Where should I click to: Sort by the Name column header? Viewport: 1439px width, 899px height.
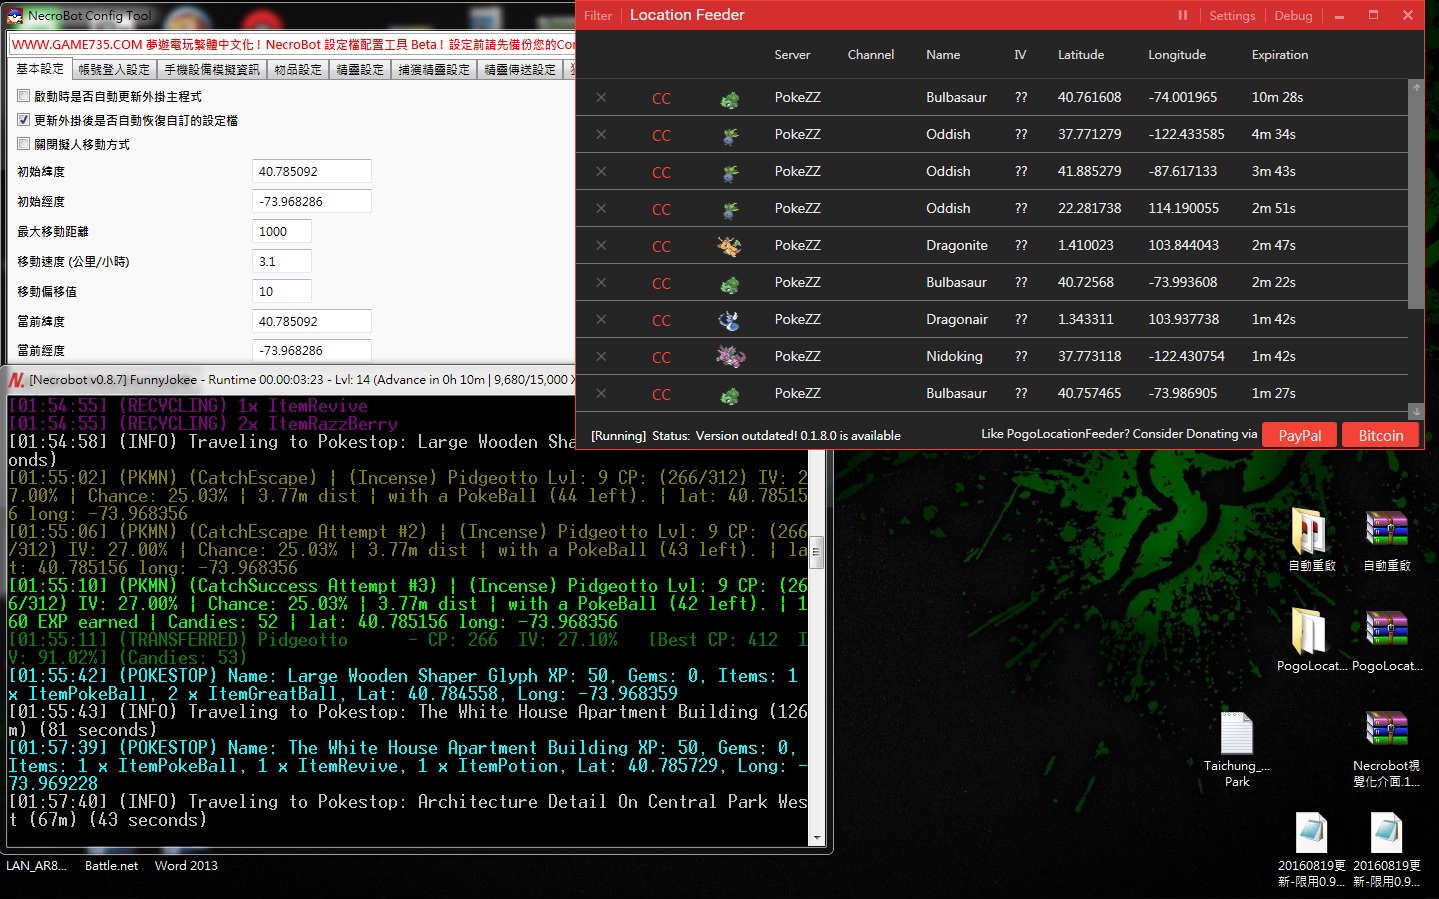click(x=943, y=55)
